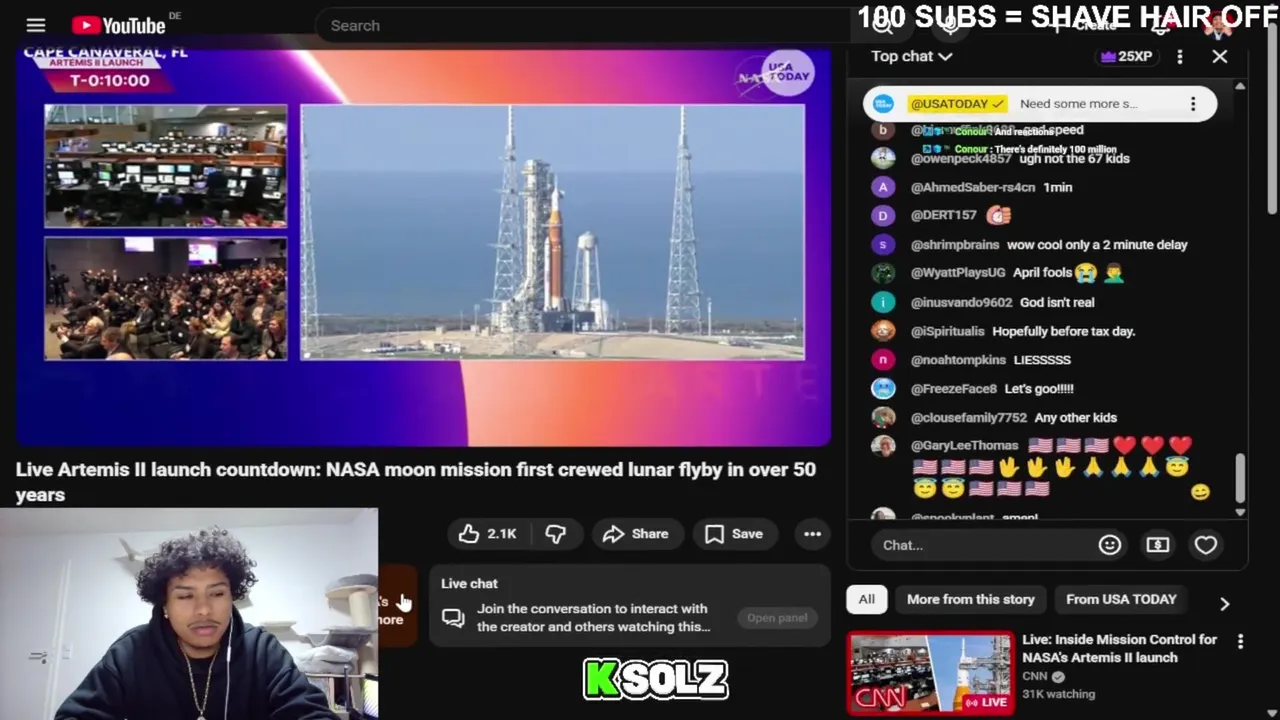
Task: Expand the Top chat dropdown
Action: click(x=911, y=56)
